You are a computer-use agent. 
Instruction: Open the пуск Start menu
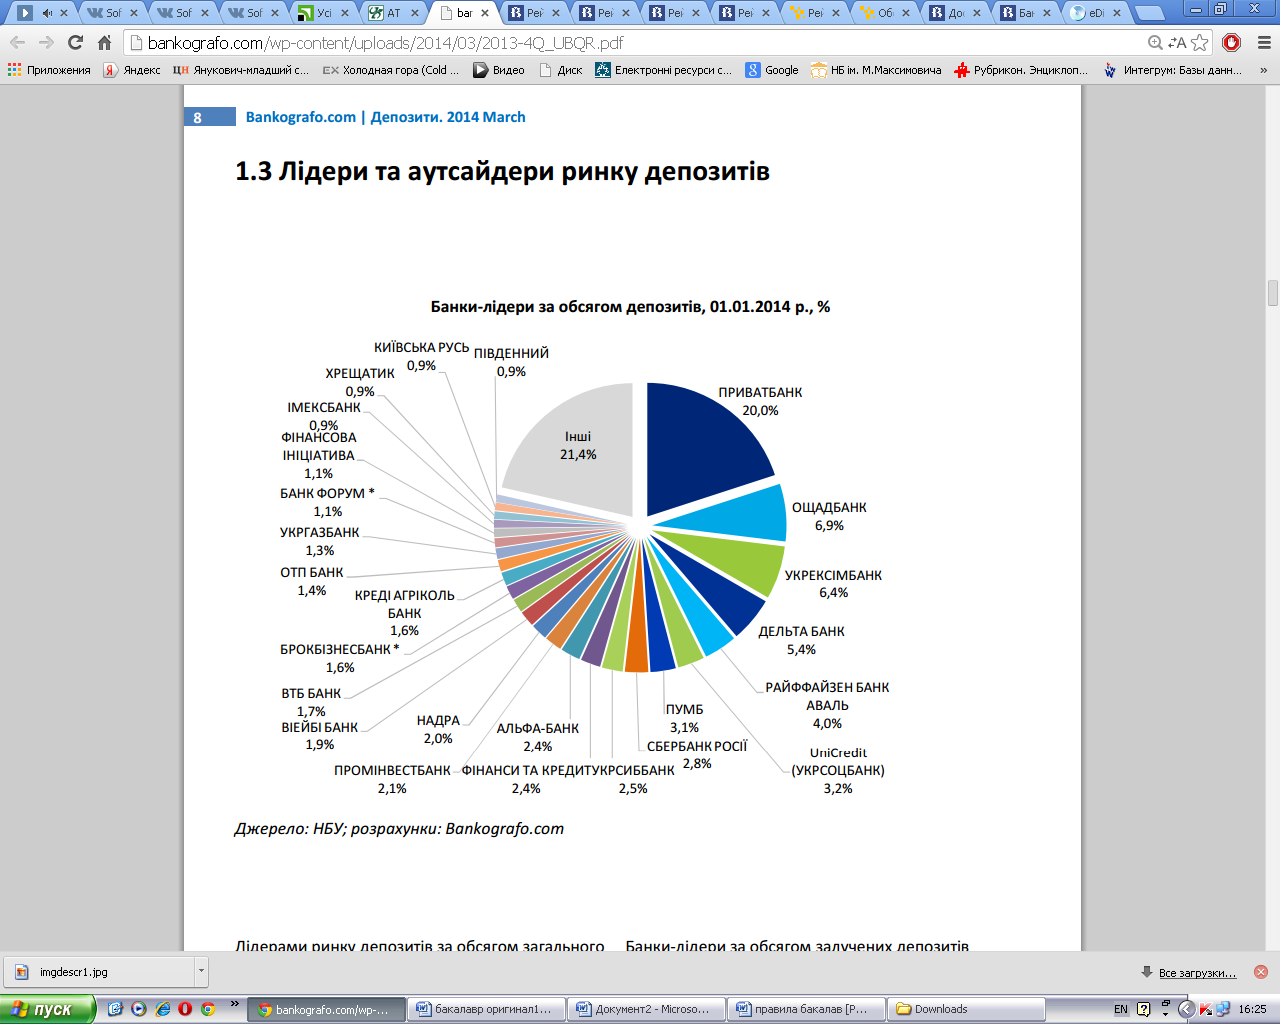(x=48, y=1009)
